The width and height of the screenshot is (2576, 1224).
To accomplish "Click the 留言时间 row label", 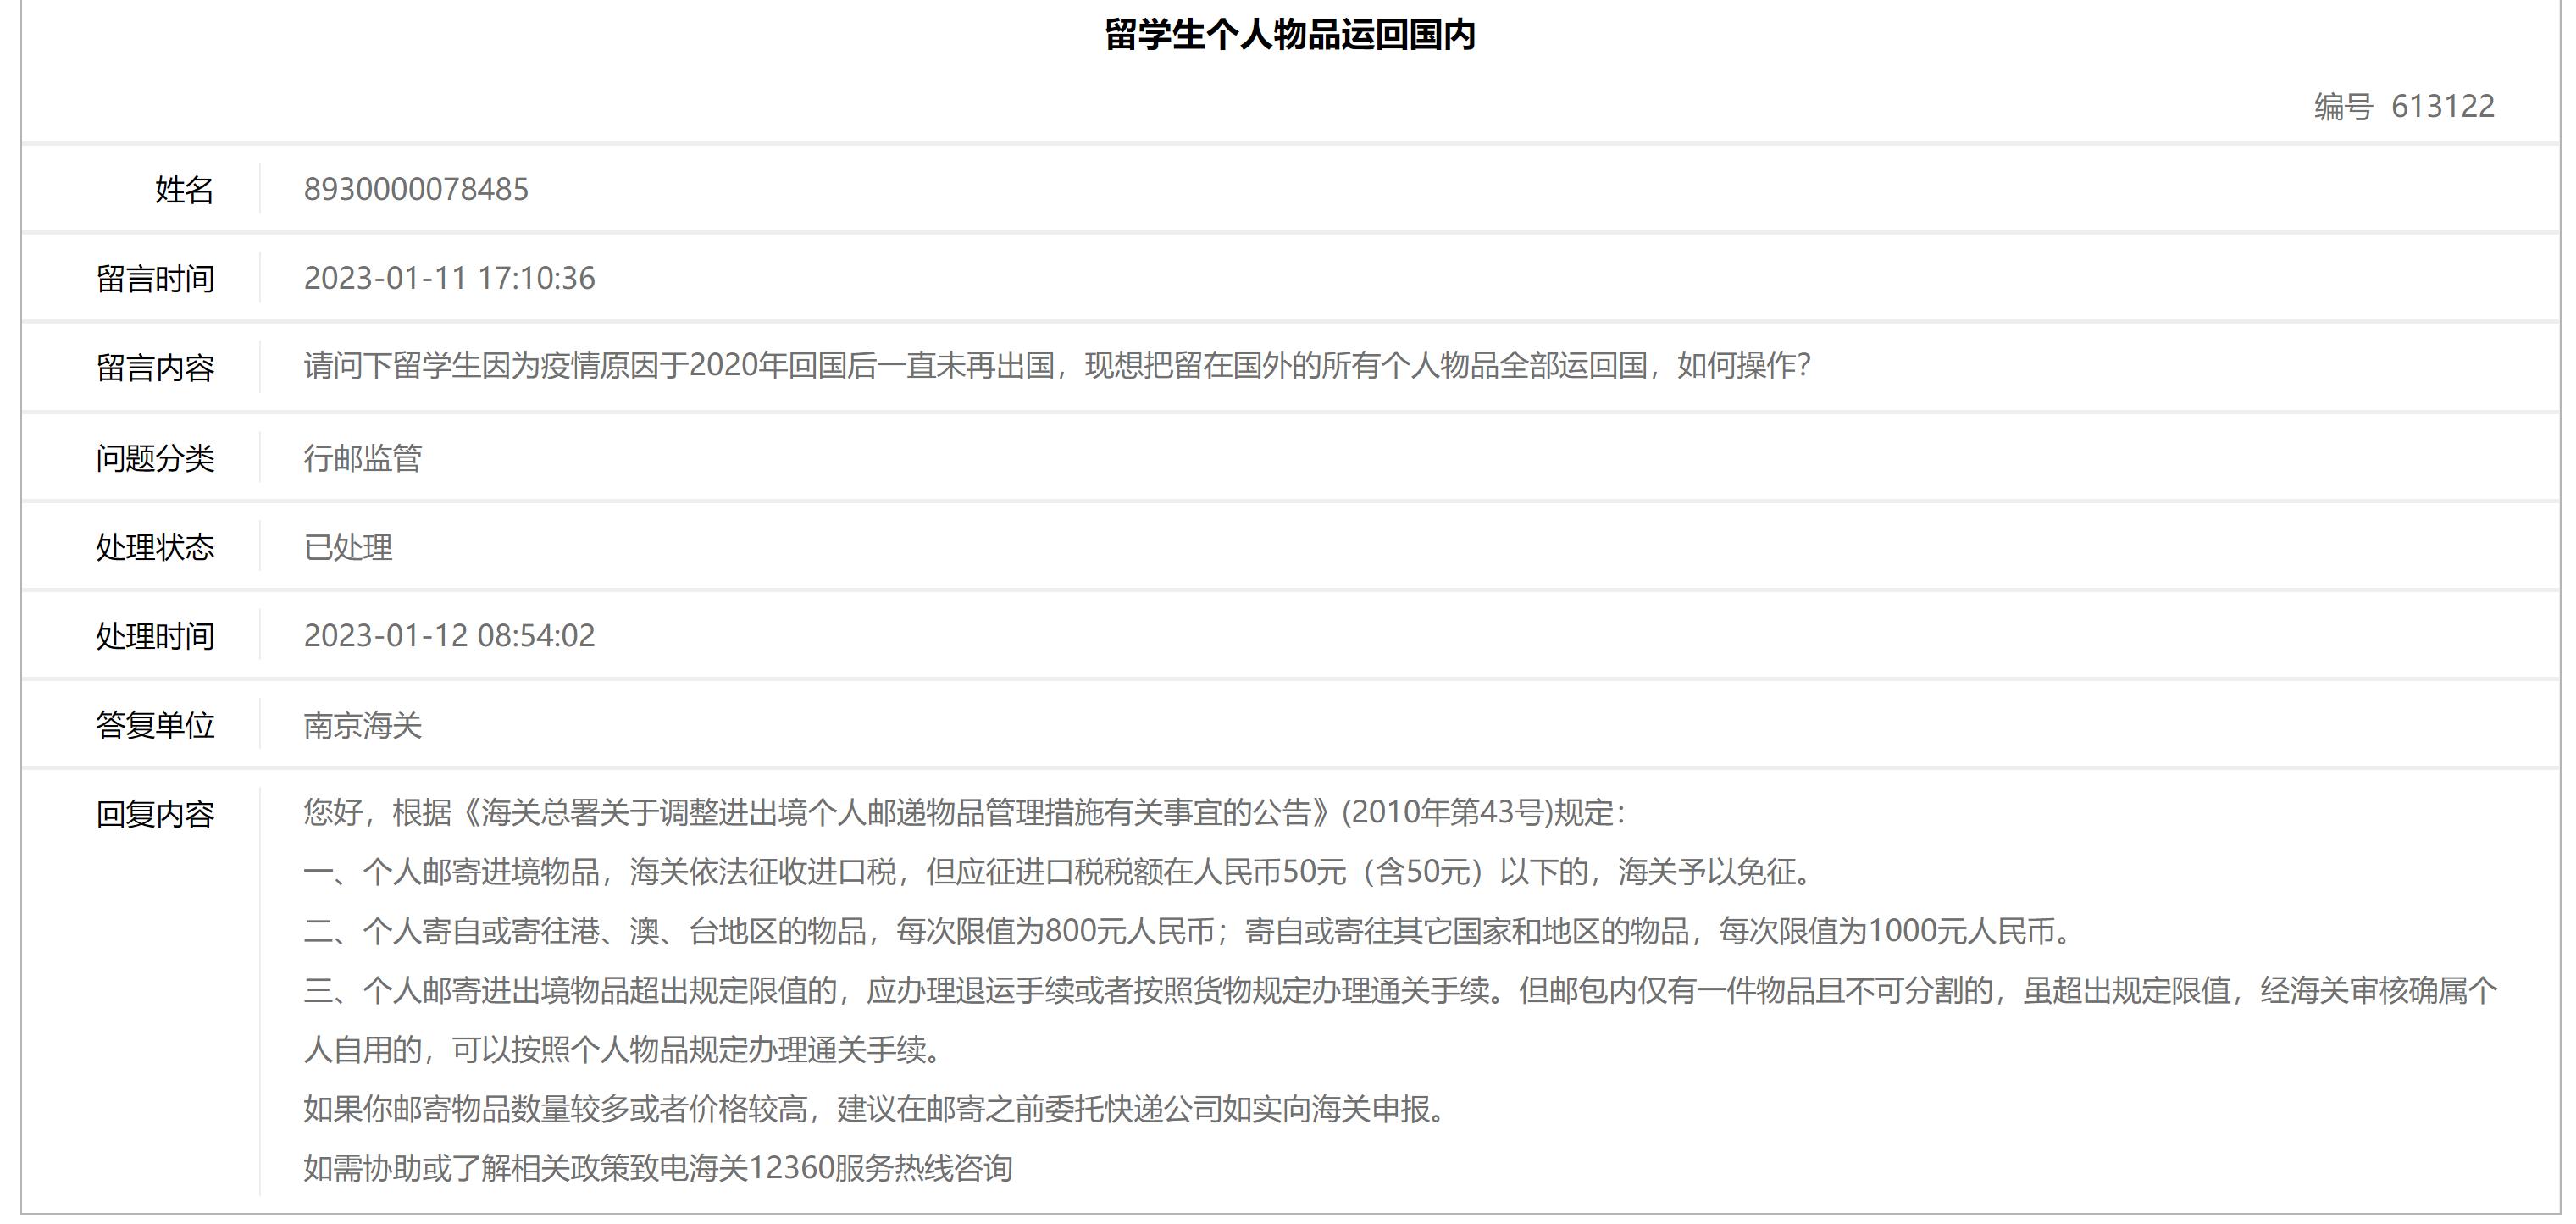I will click(x=157, y=277).
